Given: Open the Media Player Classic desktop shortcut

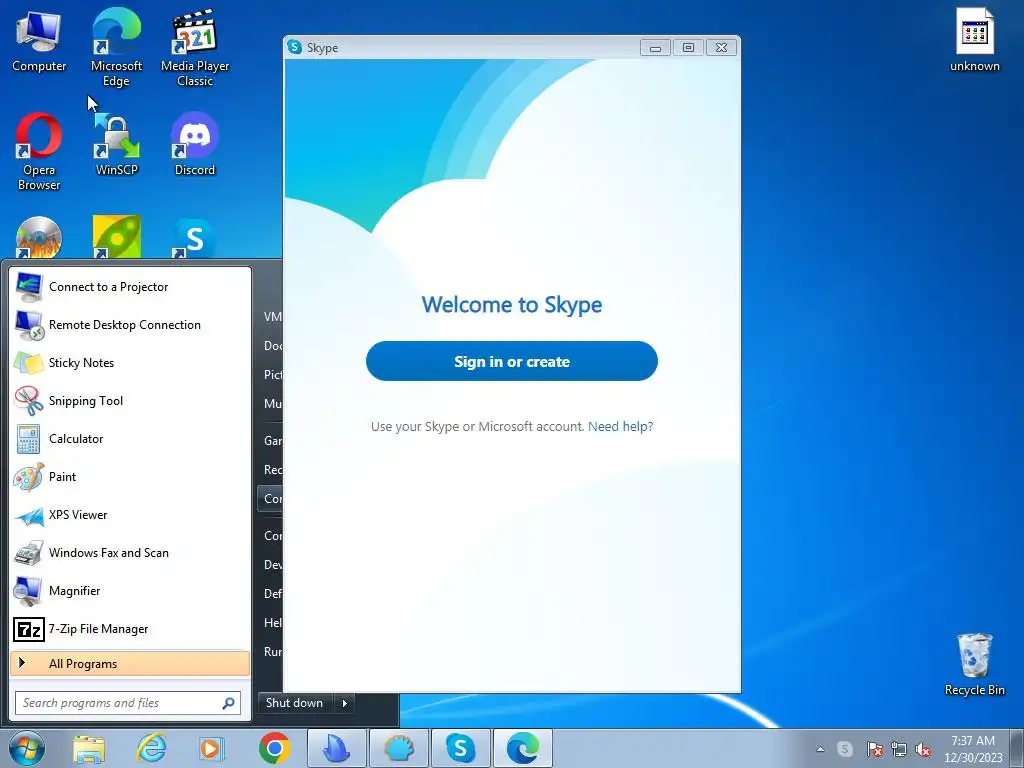Looking at the screenshot, I should pos(195,48).
